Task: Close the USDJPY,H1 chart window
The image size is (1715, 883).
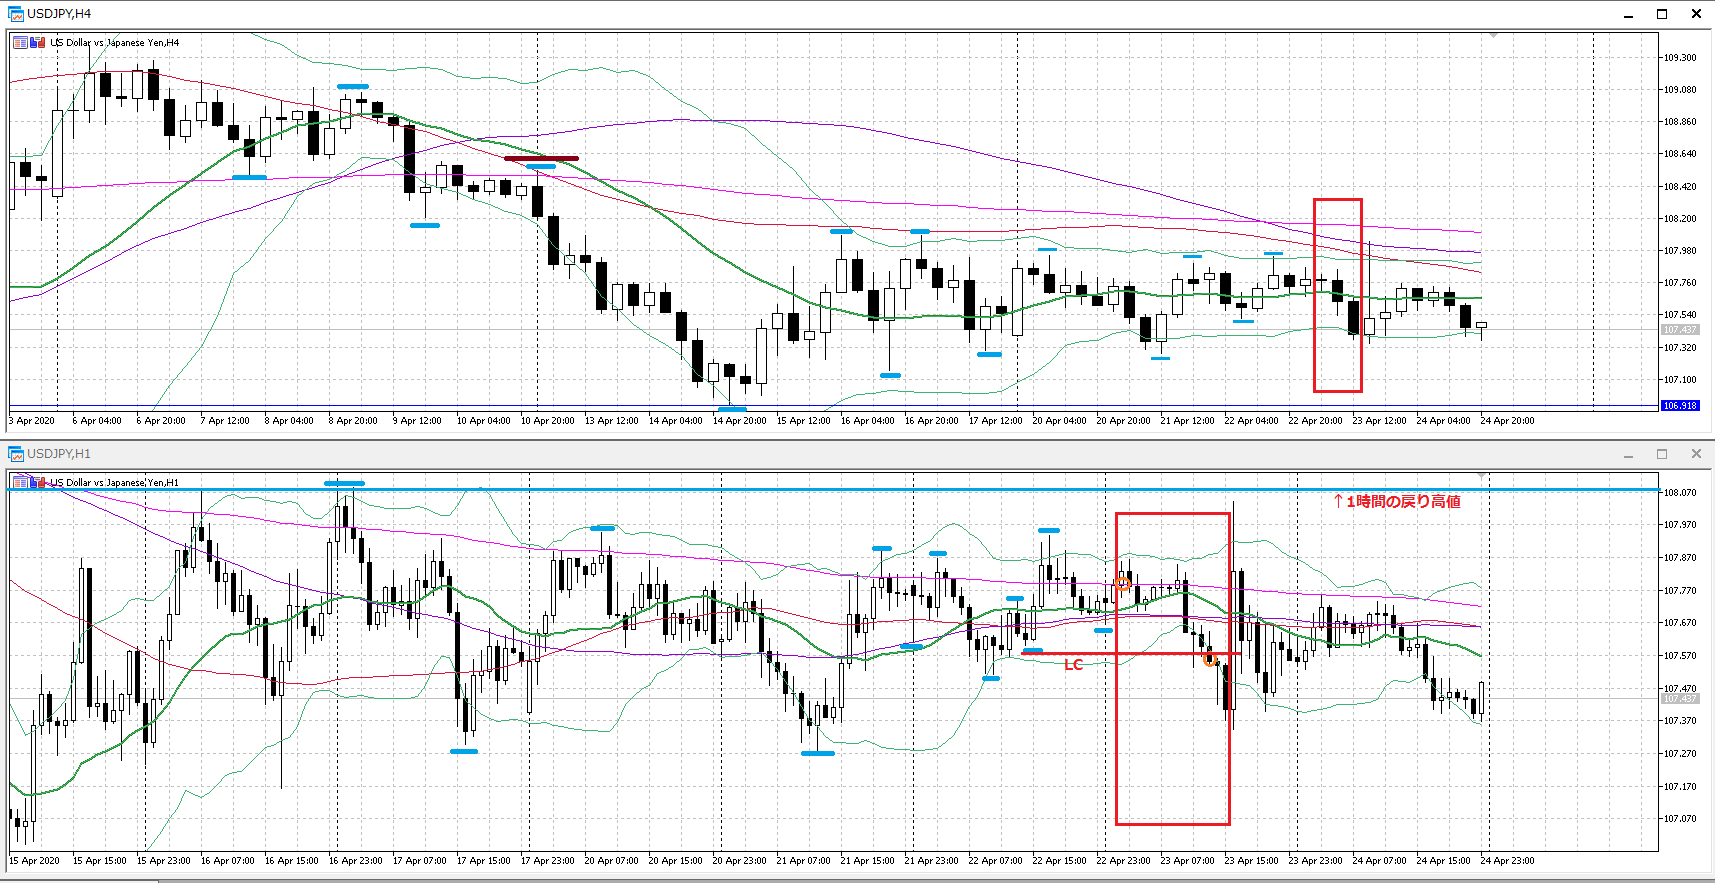Action: click(x=1696, y=454)
